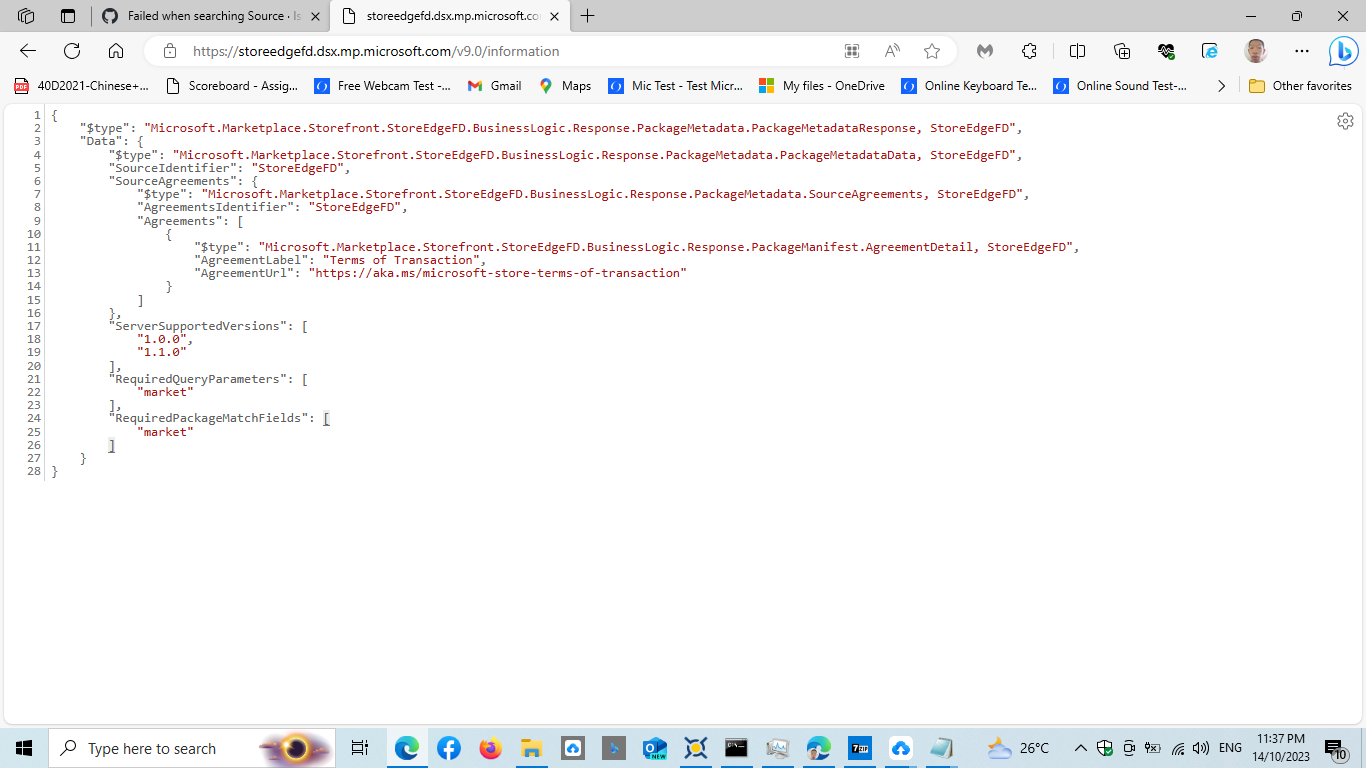Open split screen view from the toolbar

click(1076, 51)
